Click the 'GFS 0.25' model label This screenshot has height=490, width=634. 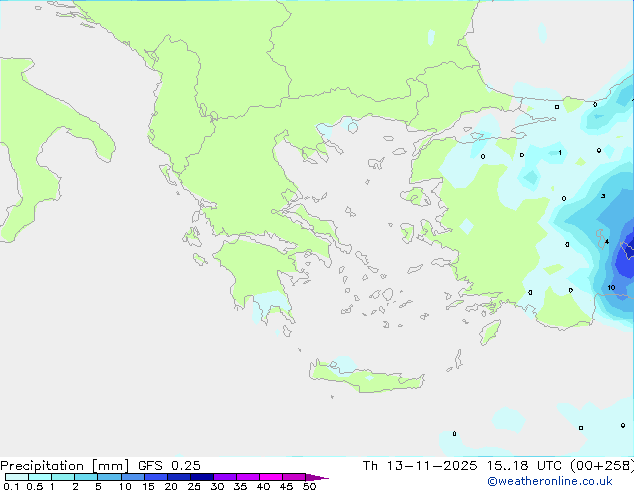(169, 466)
